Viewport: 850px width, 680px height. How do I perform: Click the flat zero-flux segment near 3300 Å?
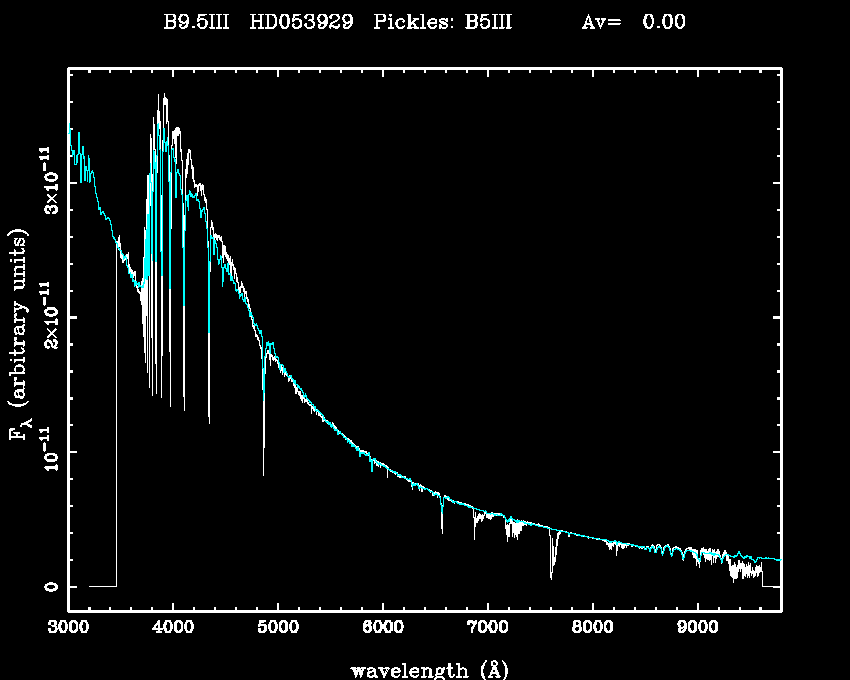(102, 586)
